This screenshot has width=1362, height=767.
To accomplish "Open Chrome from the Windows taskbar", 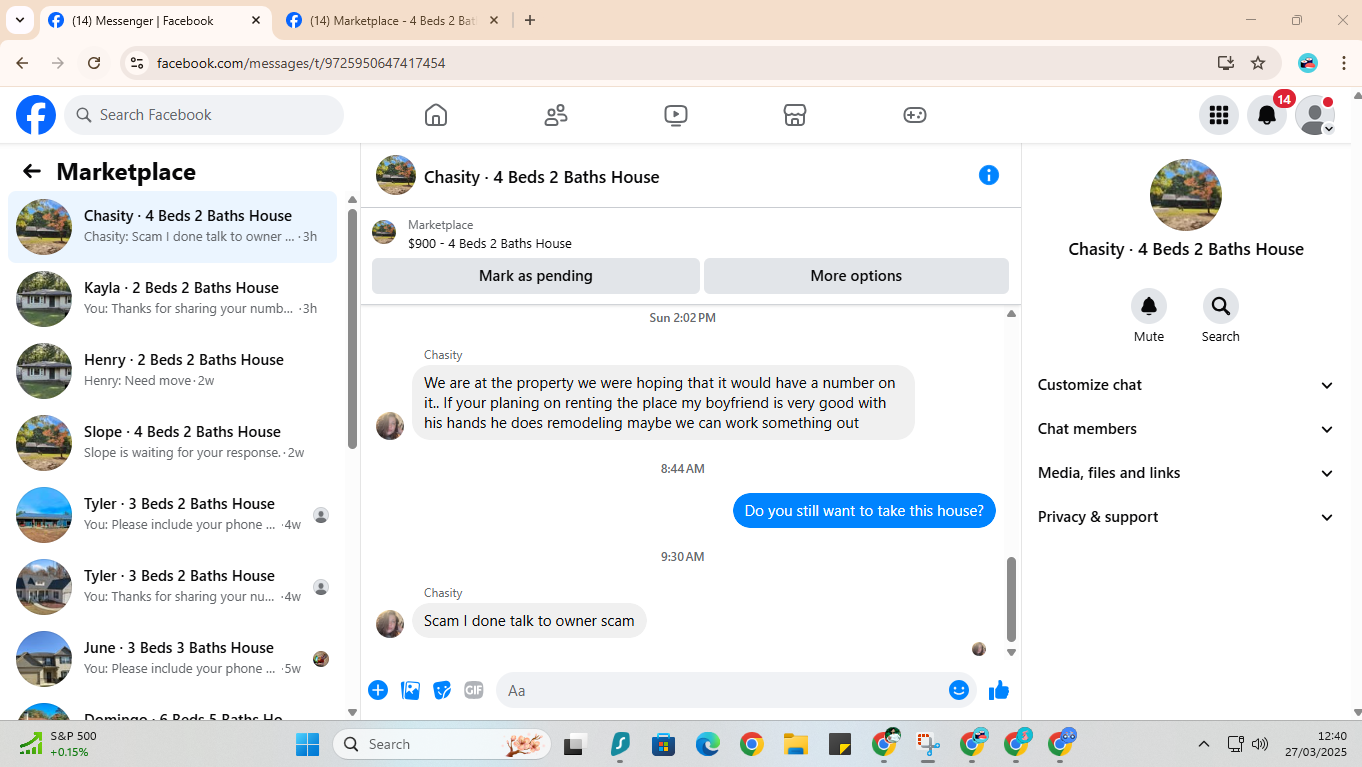I will tap(752, 744).
